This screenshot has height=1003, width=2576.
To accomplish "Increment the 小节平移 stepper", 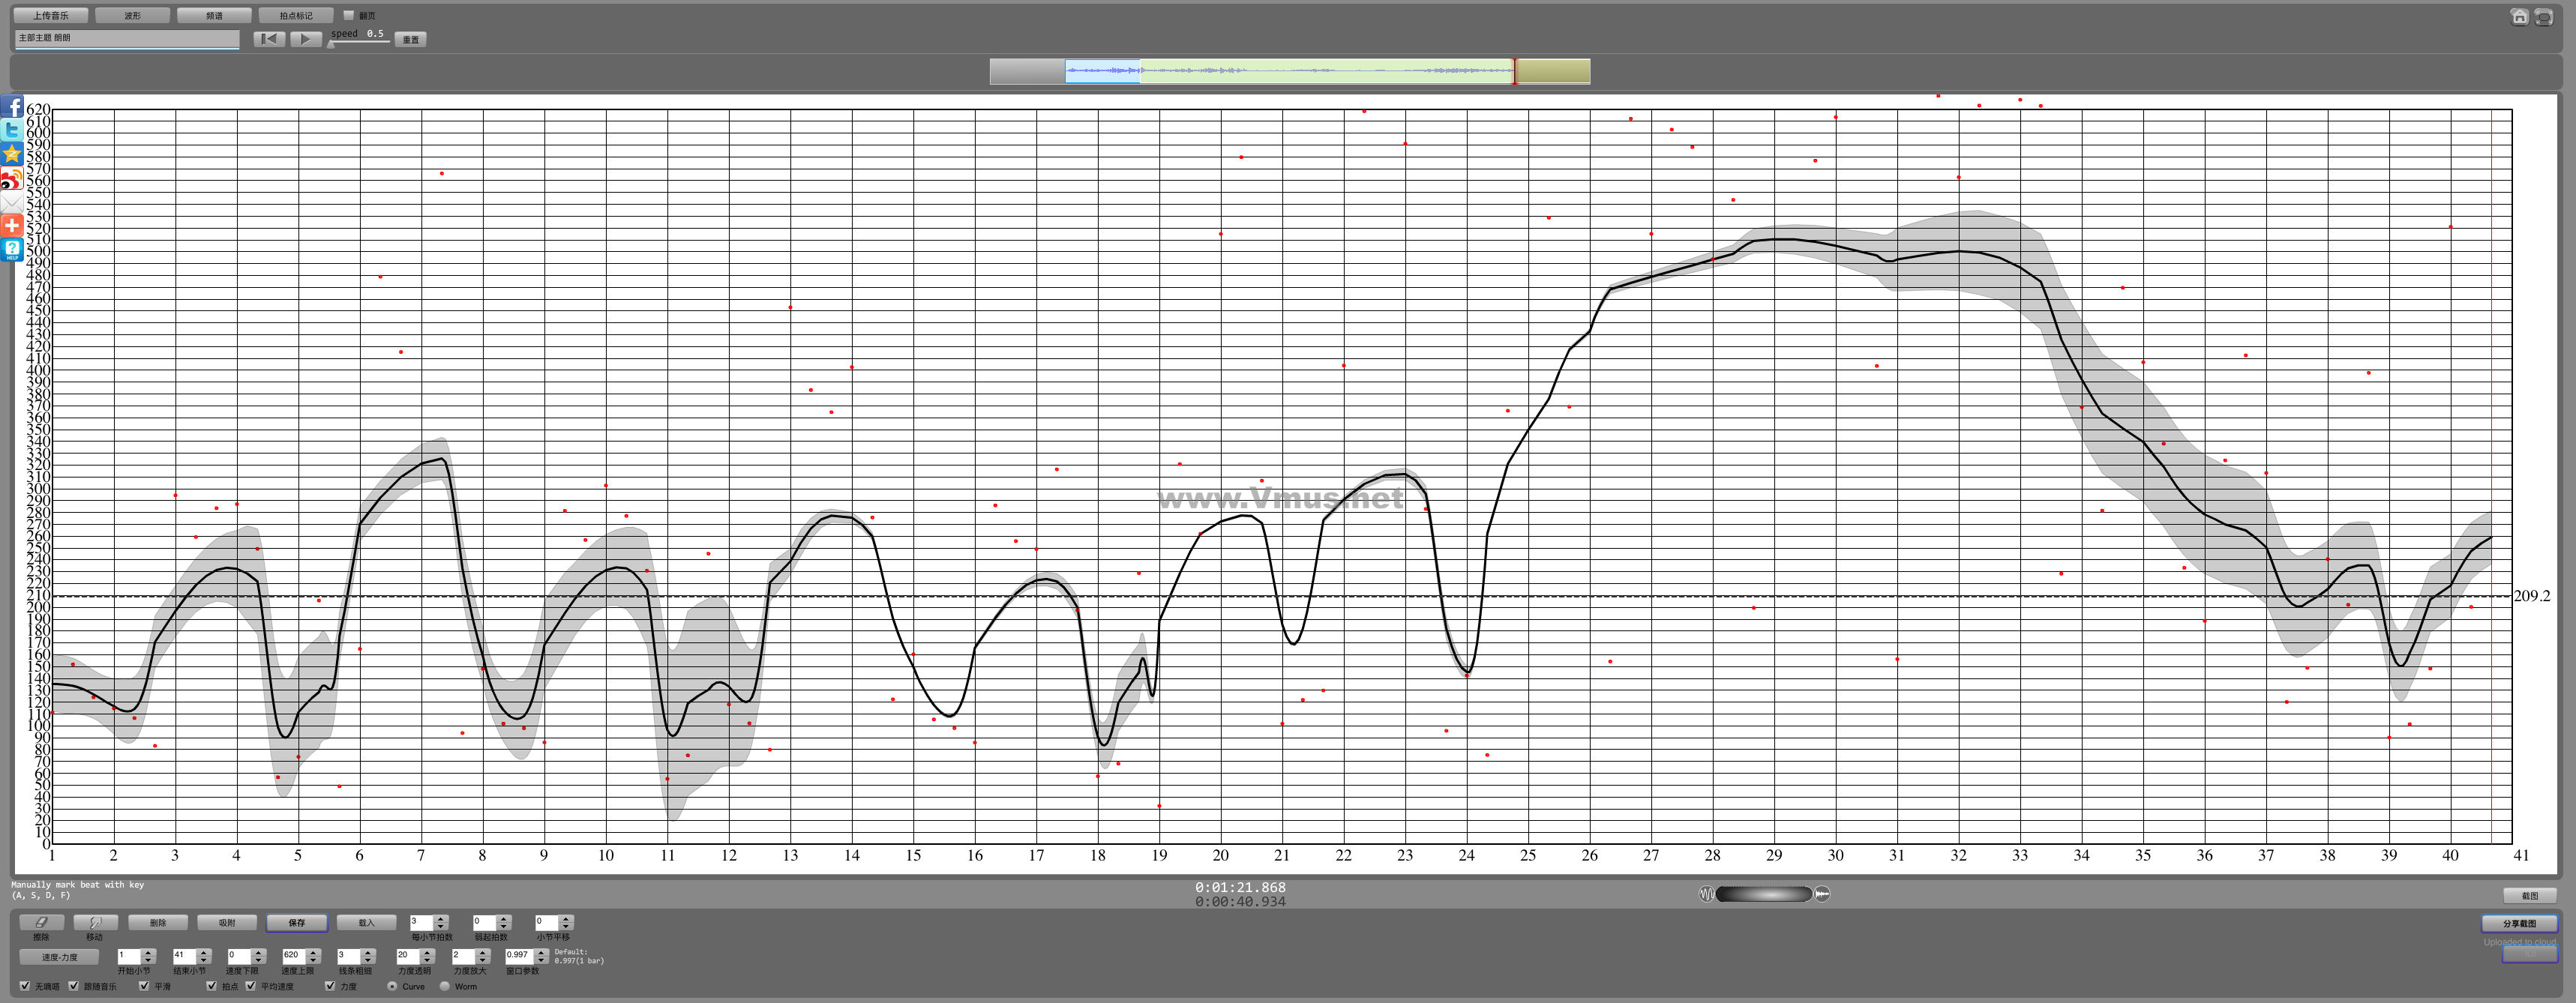I will pos(565,919).
